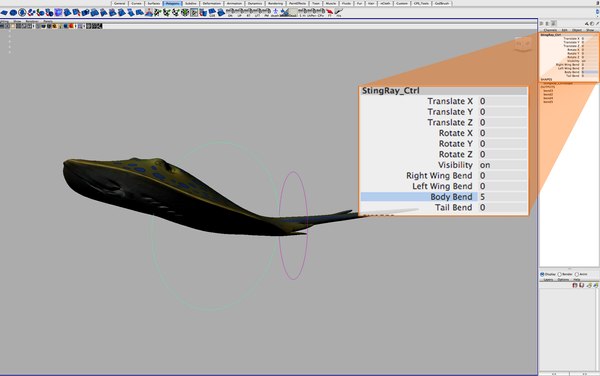Switch to the PaintEffects shelf tab
Viewport: 600px width, 376px height.
tap(298, 3)
